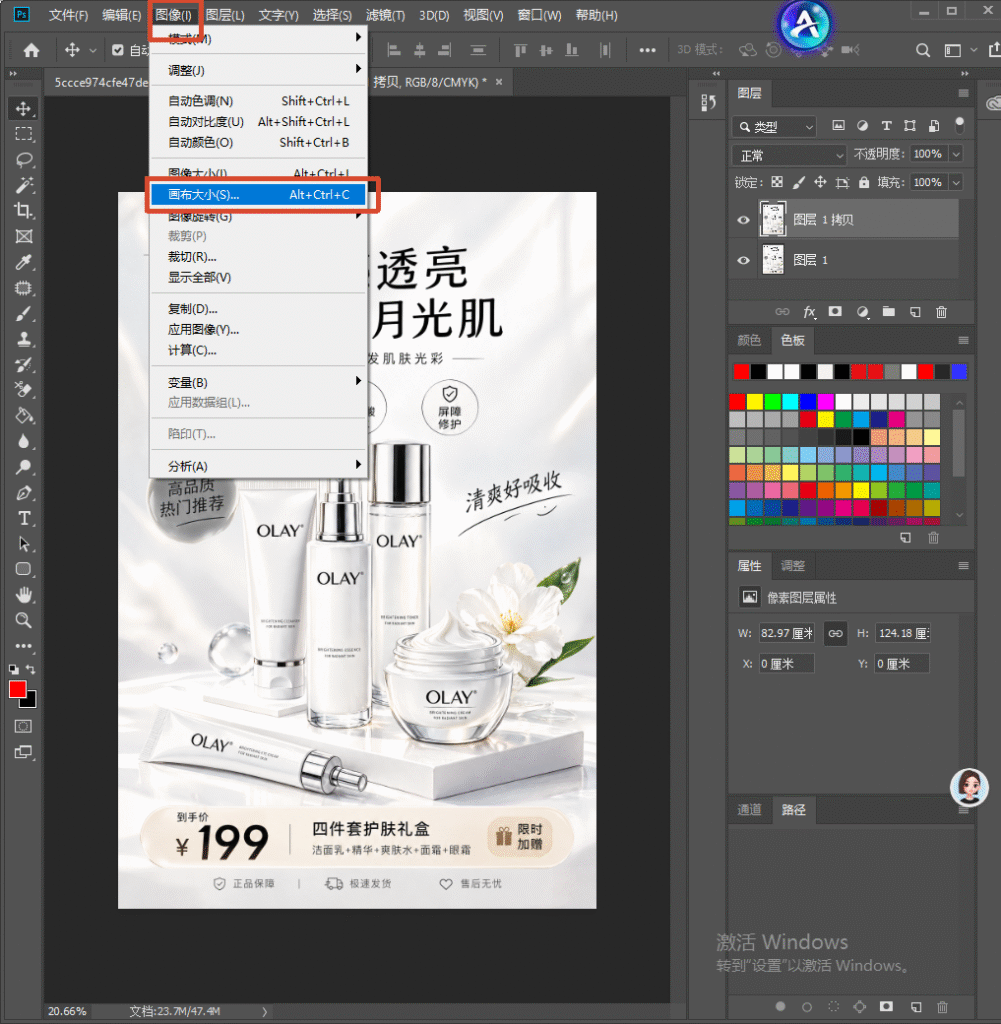Select the Pen tool
Viewport: 1001px width, 1024px height.
coord(24,493)
